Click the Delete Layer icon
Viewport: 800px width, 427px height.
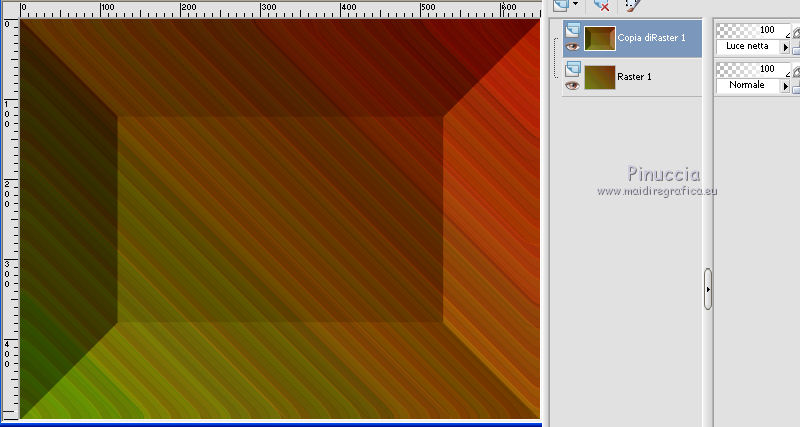point(602,5)
